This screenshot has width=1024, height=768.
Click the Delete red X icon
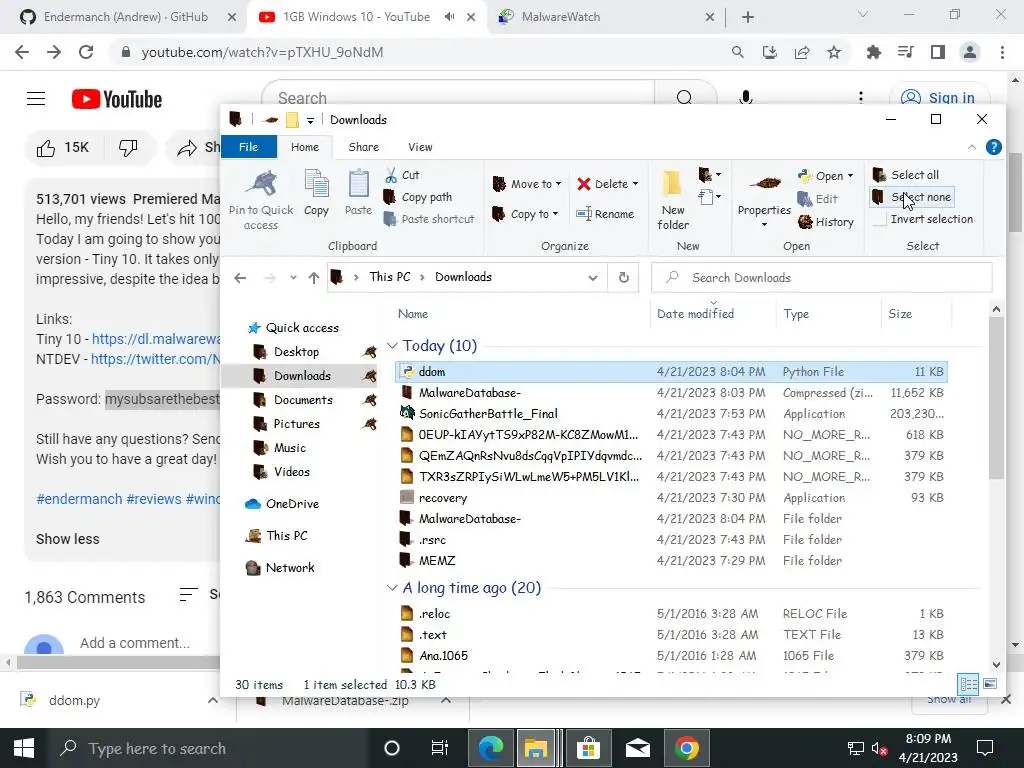[584, 184]
